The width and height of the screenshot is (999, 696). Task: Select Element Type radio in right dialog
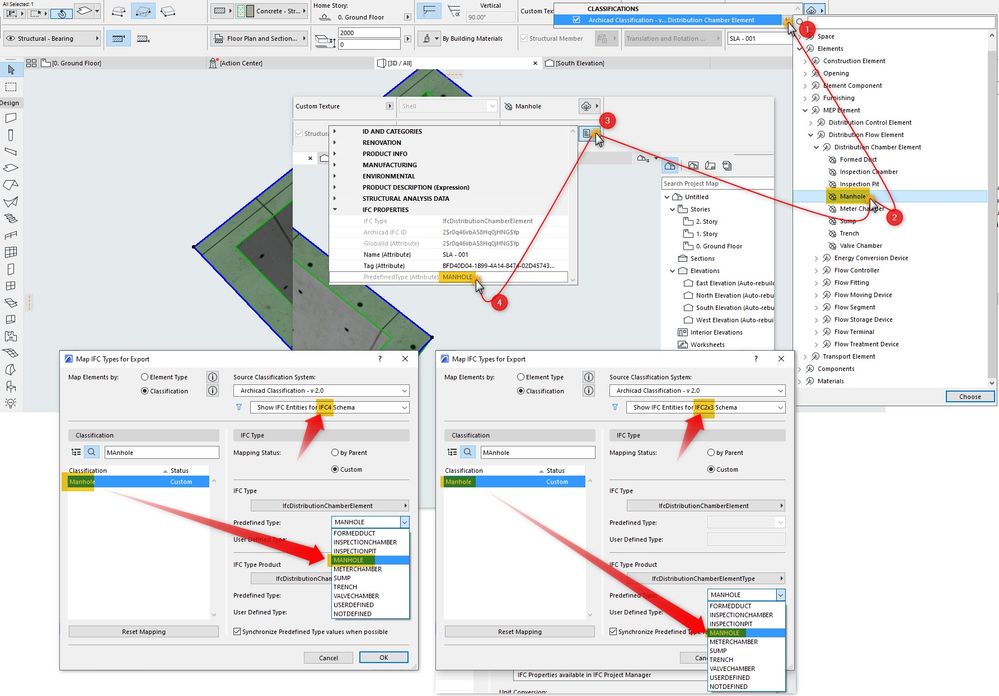pos(521,377)
